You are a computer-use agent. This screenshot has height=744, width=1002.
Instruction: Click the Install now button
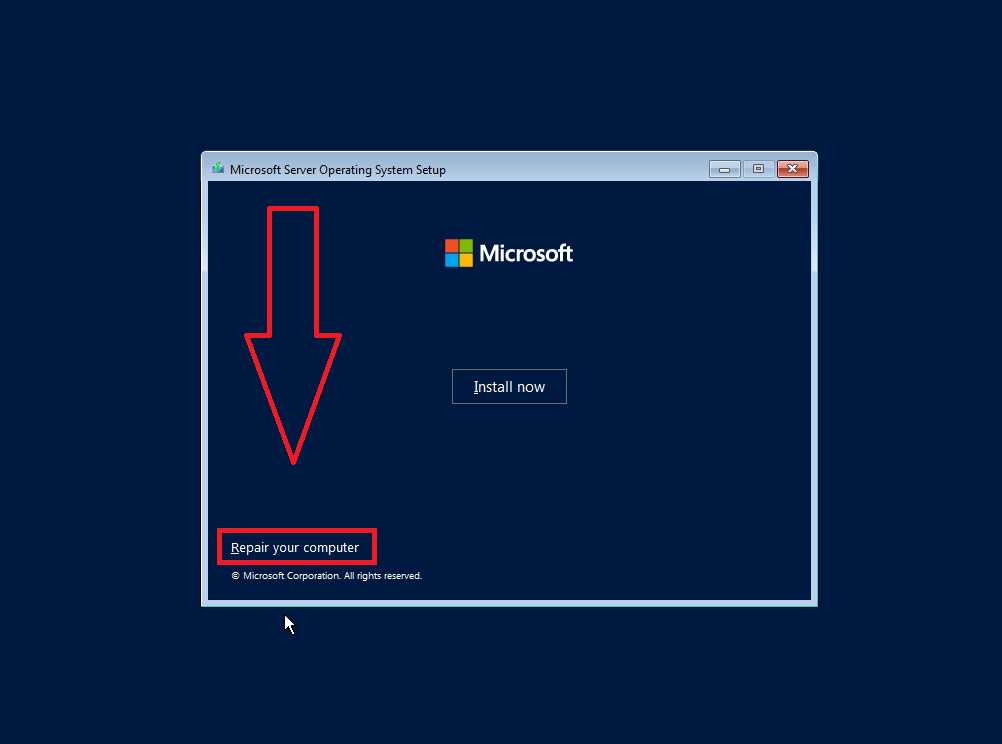tap(509, 386)
